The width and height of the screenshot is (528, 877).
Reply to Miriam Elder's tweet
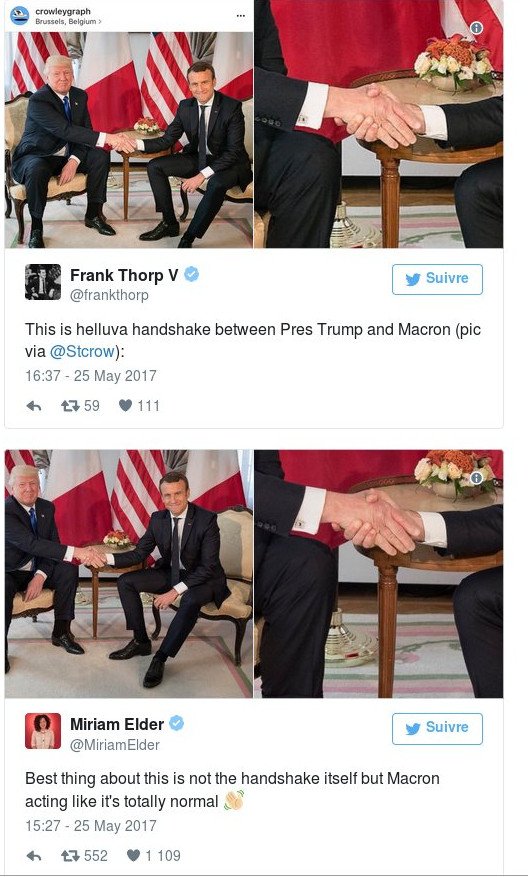[34, 856]
